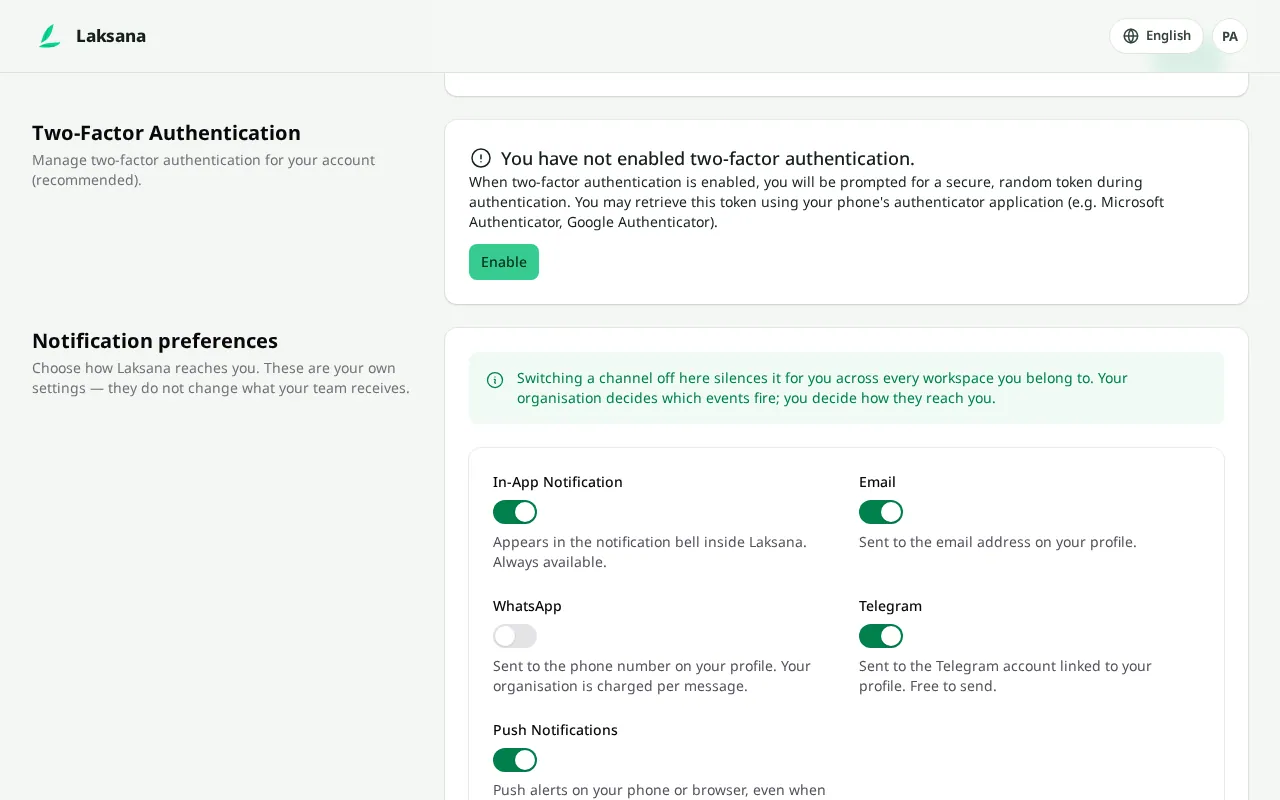Click the "Push alerts on your phone" description
The image size is (1280, 800).
tap(659, 790)
